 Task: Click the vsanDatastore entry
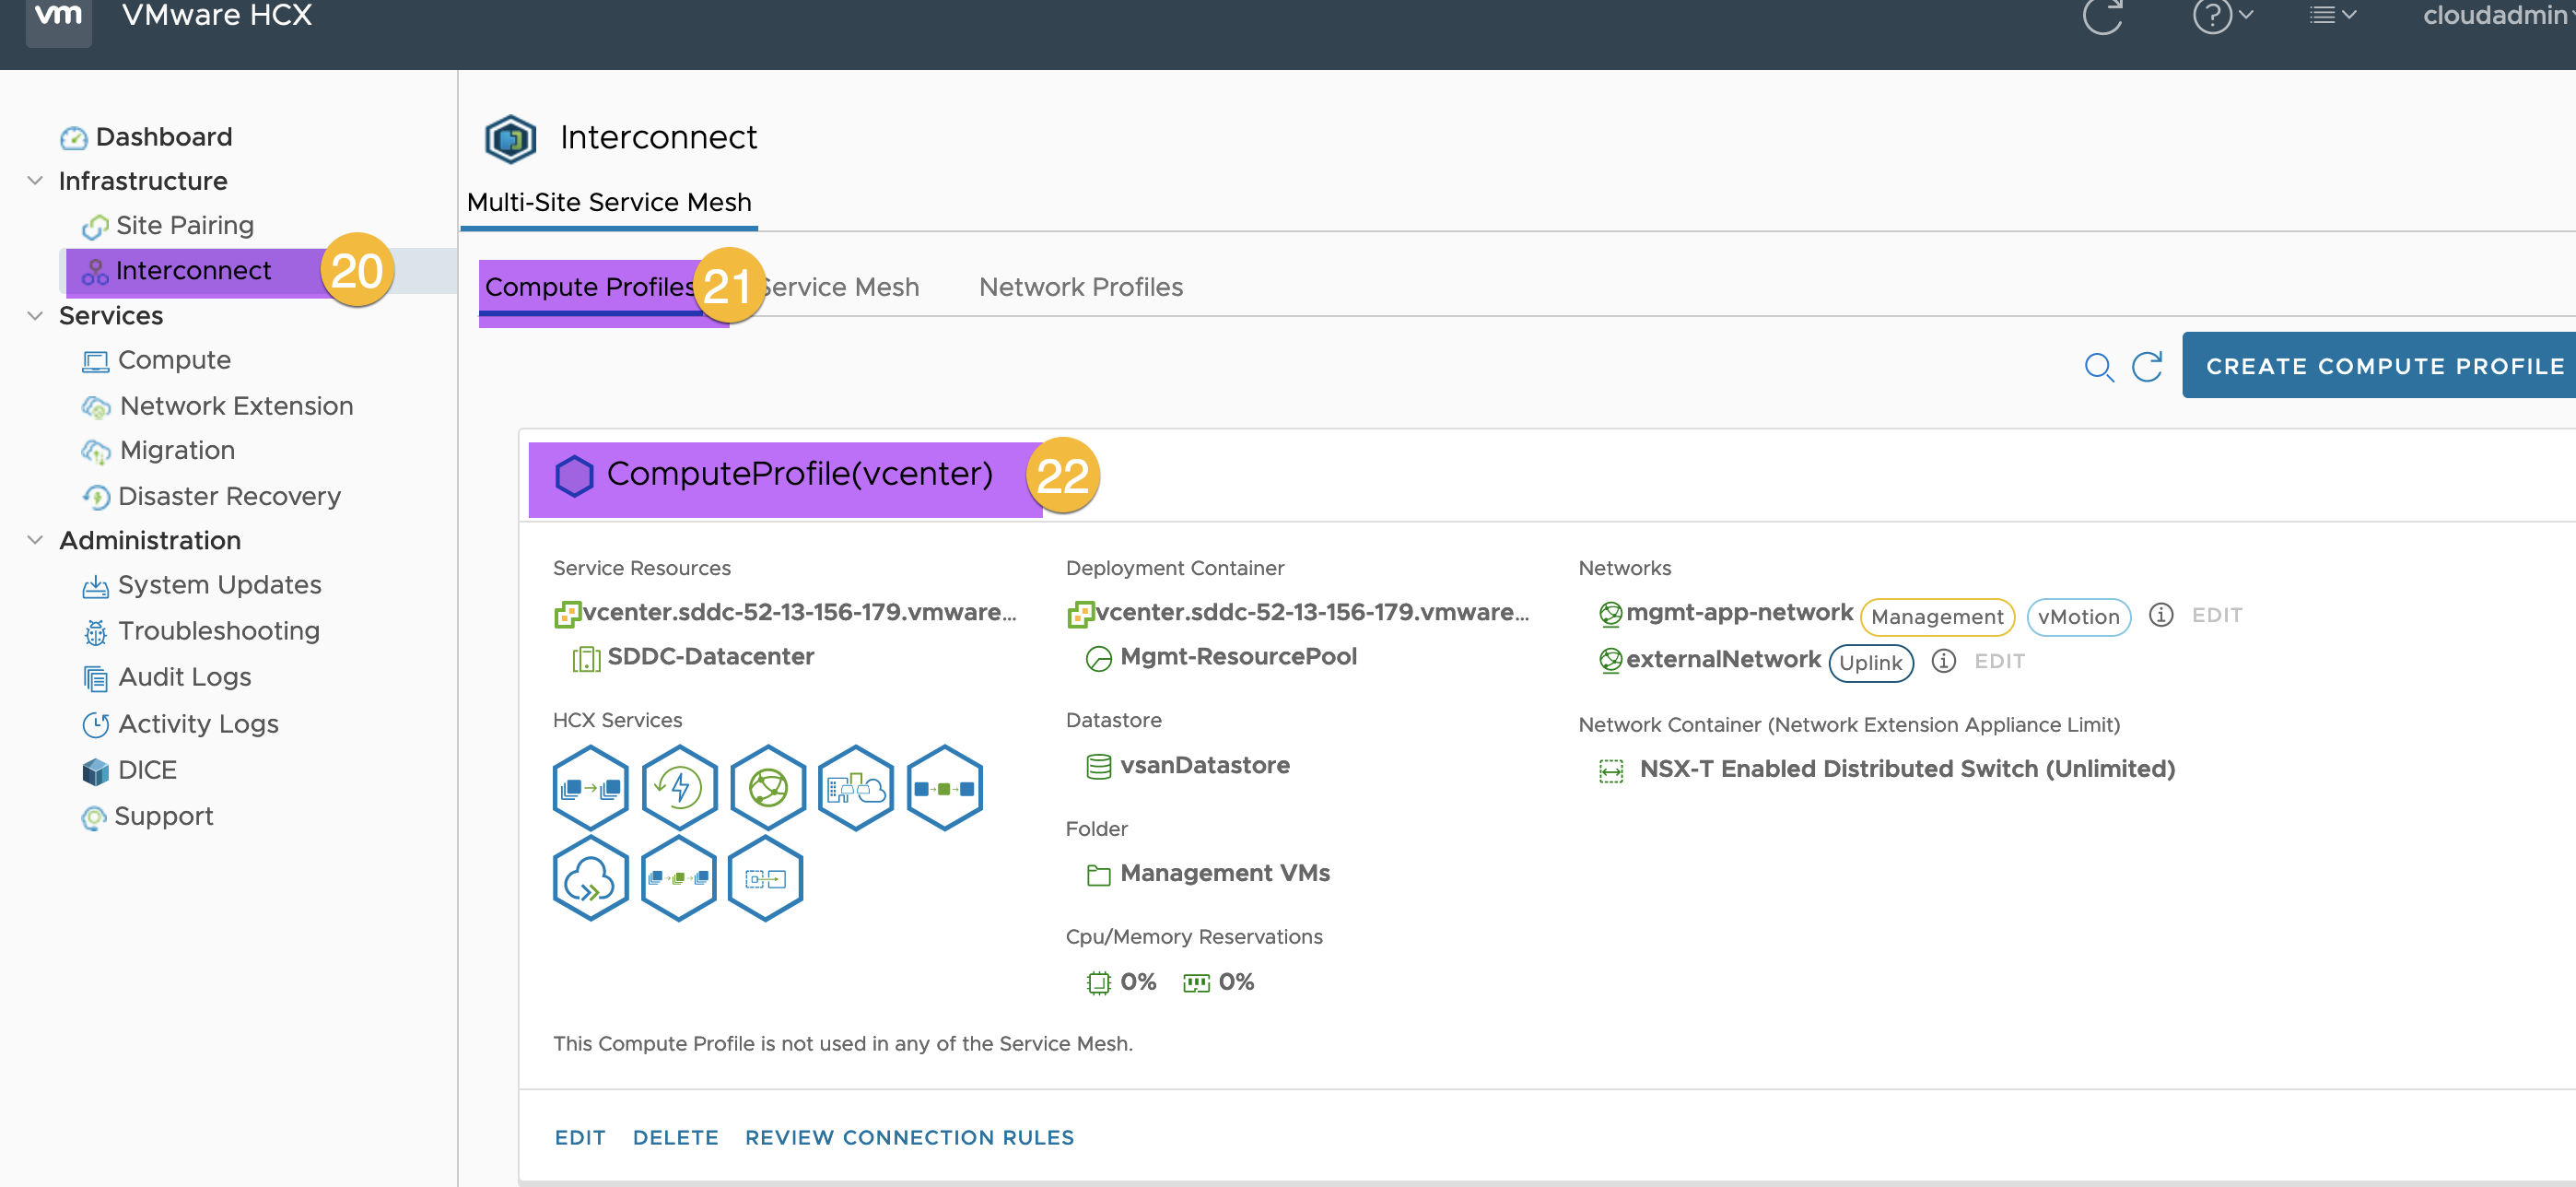pos(1188,766)
